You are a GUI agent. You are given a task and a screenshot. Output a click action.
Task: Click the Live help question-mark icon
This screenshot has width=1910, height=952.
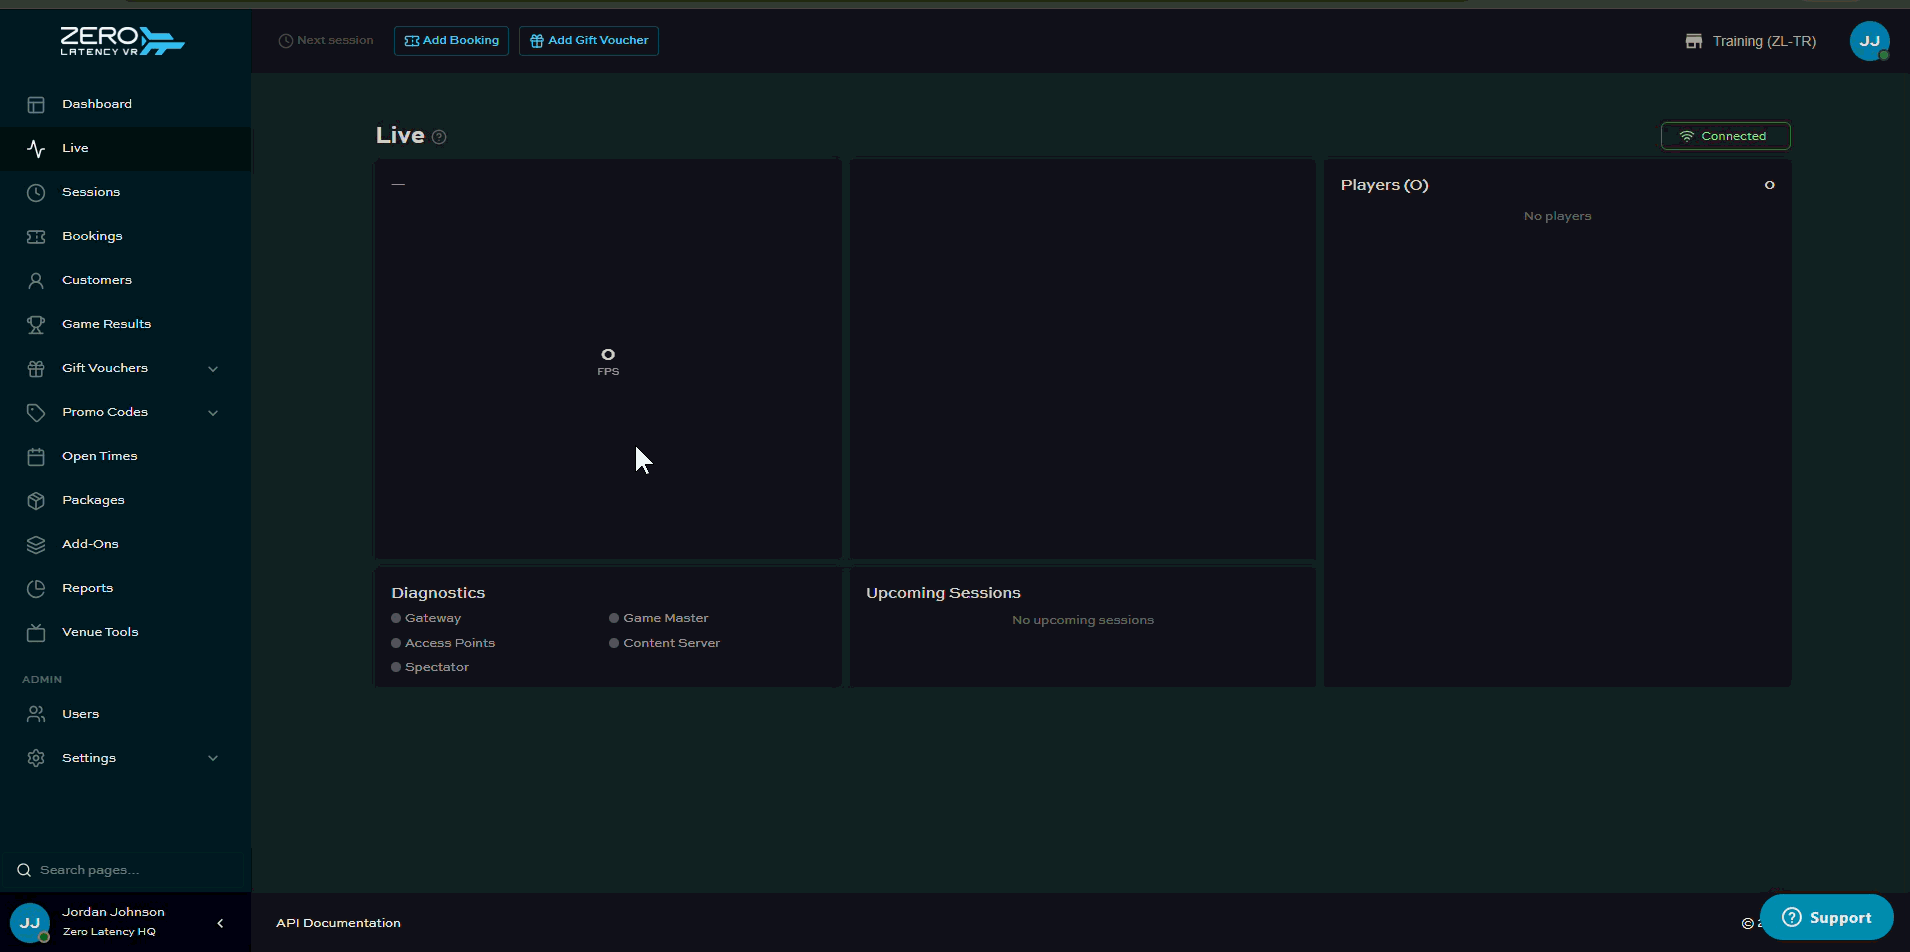[439, 137]
